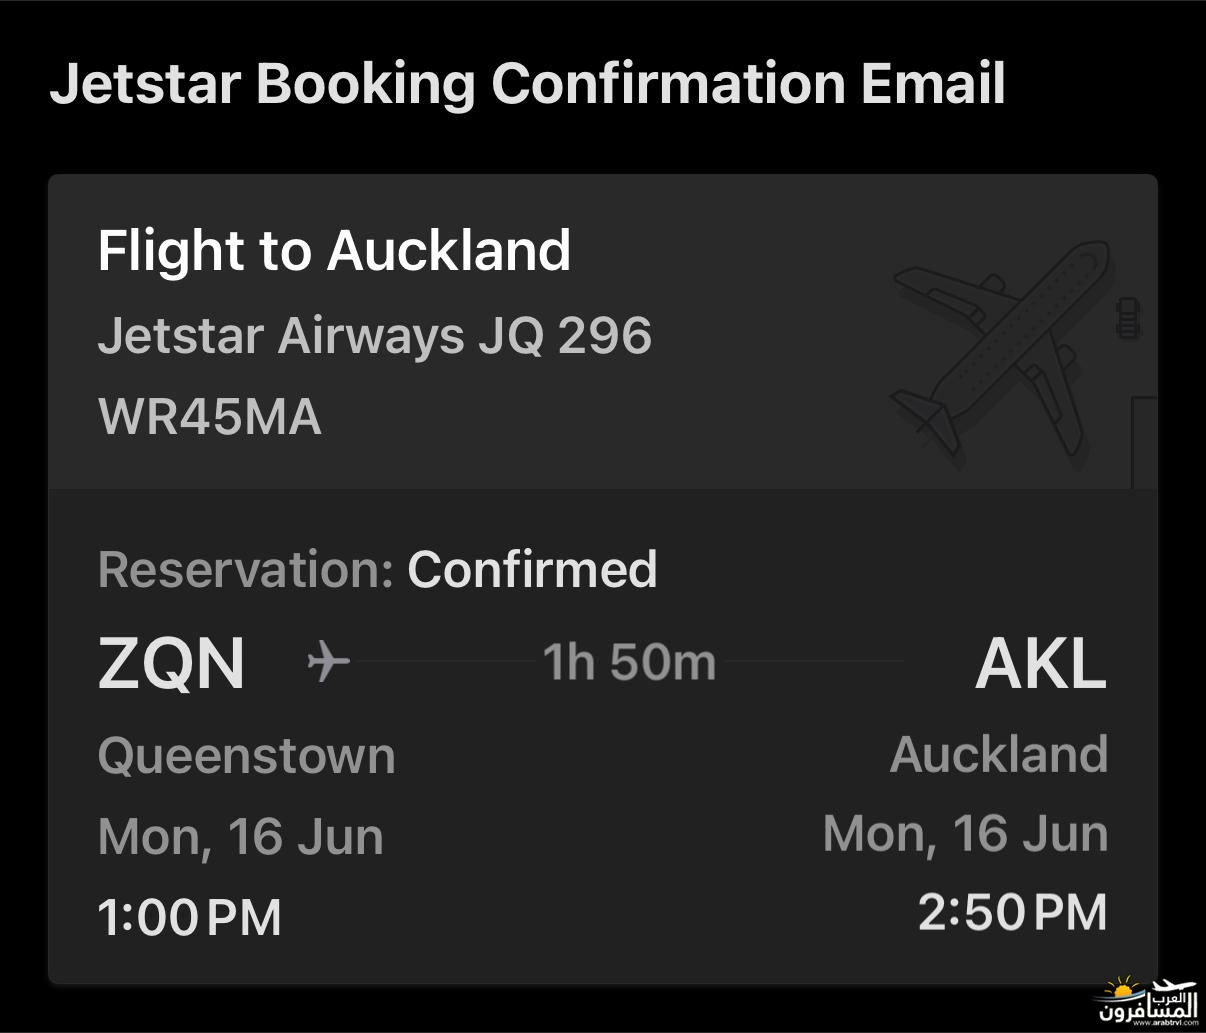Screen dimensions: 1206x1033
Task: Click the ZQN departure airport code
Action: tap(171, 664)
